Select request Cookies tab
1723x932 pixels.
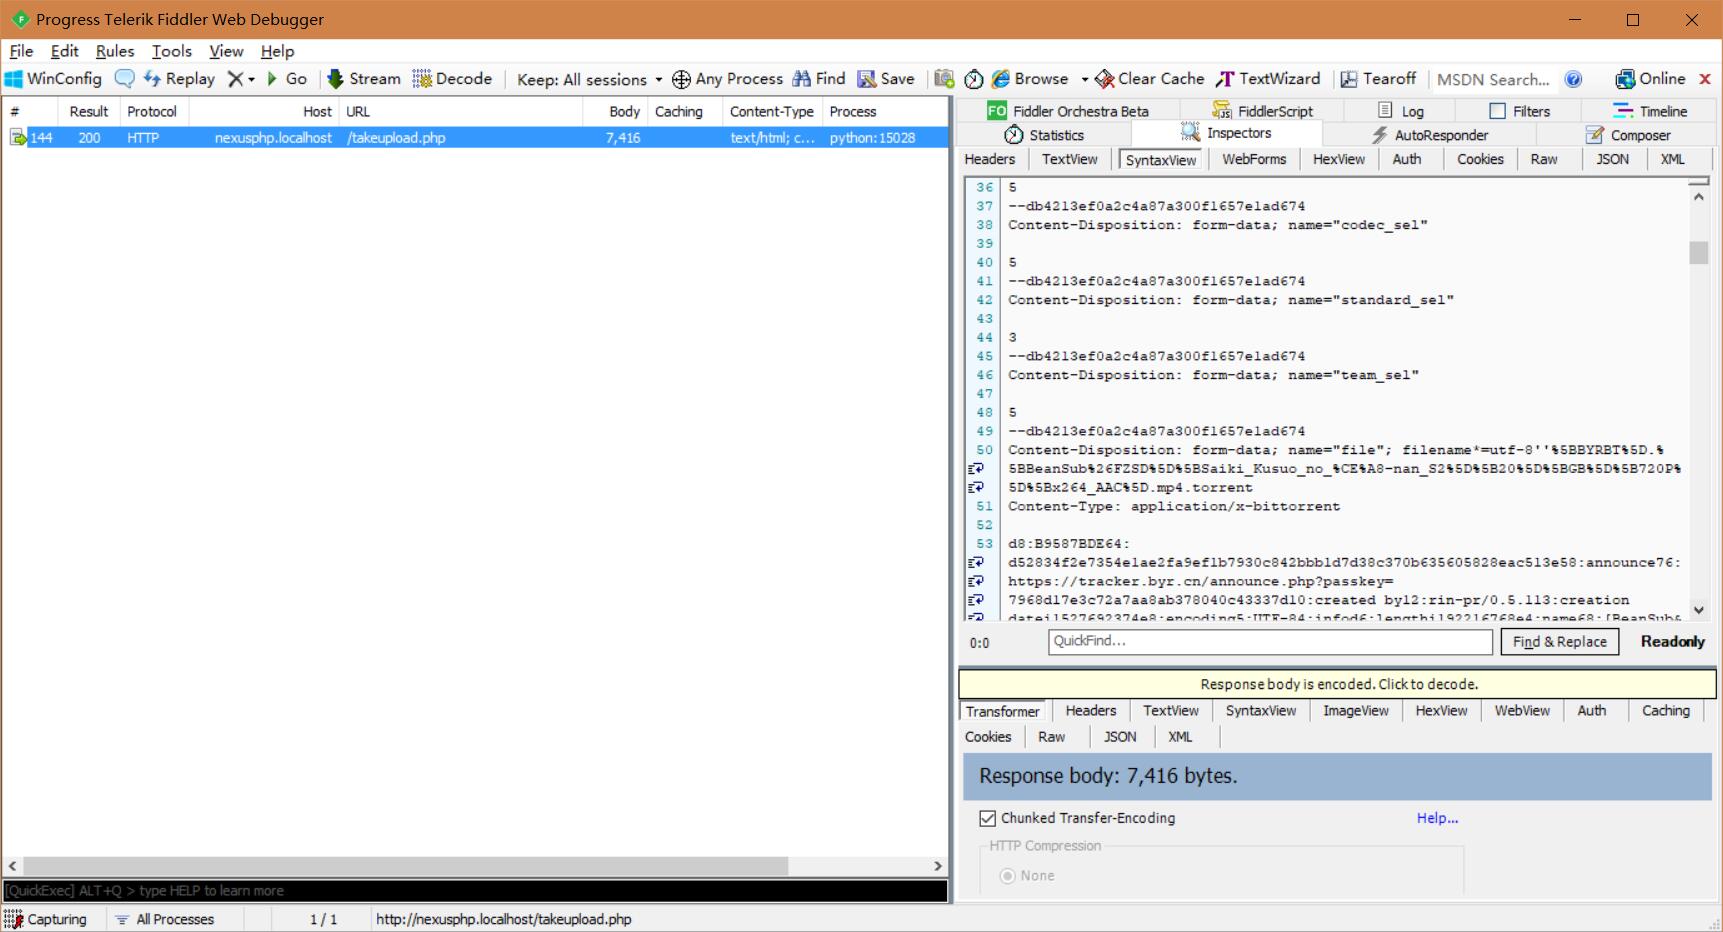[x=1480, y=159]
